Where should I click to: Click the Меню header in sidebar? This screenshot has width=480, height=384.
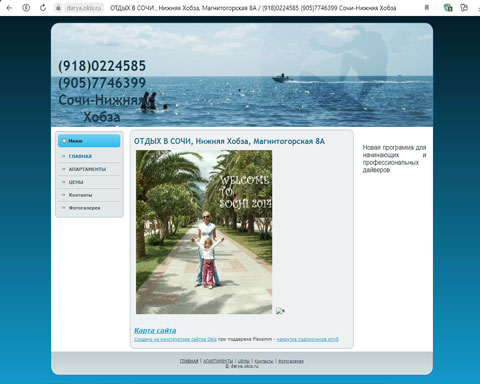[89, 141]
